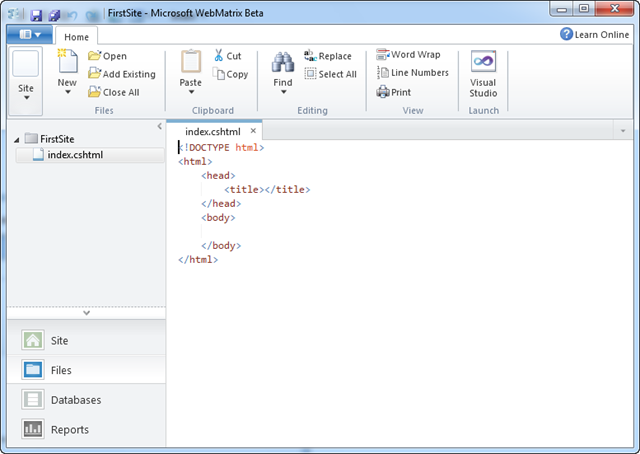Viewport: 640px width, 454px height.
Task: Click the Print printer icon
Action: pyautogui.click(x=382, y=92)
